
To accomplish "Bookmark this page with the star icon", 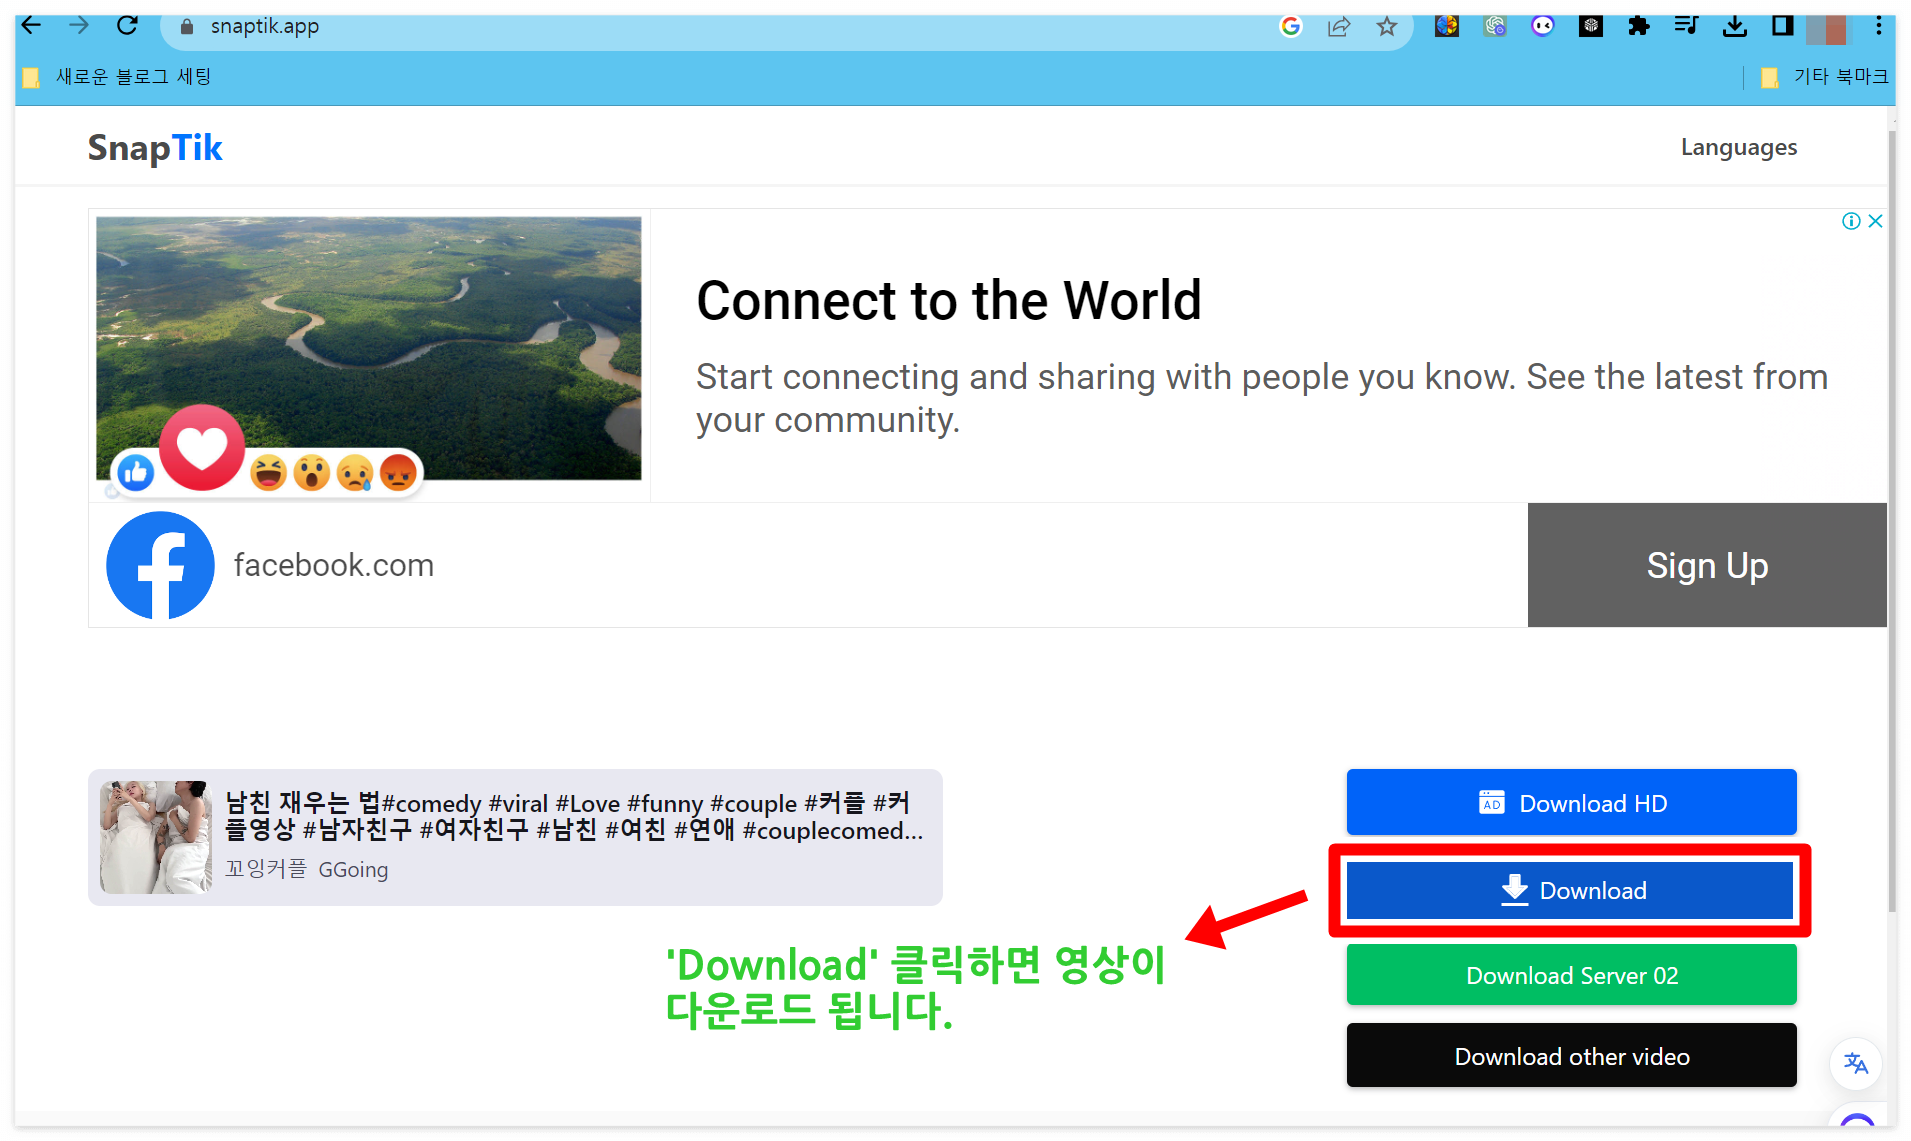I will tap(1387, 27).
